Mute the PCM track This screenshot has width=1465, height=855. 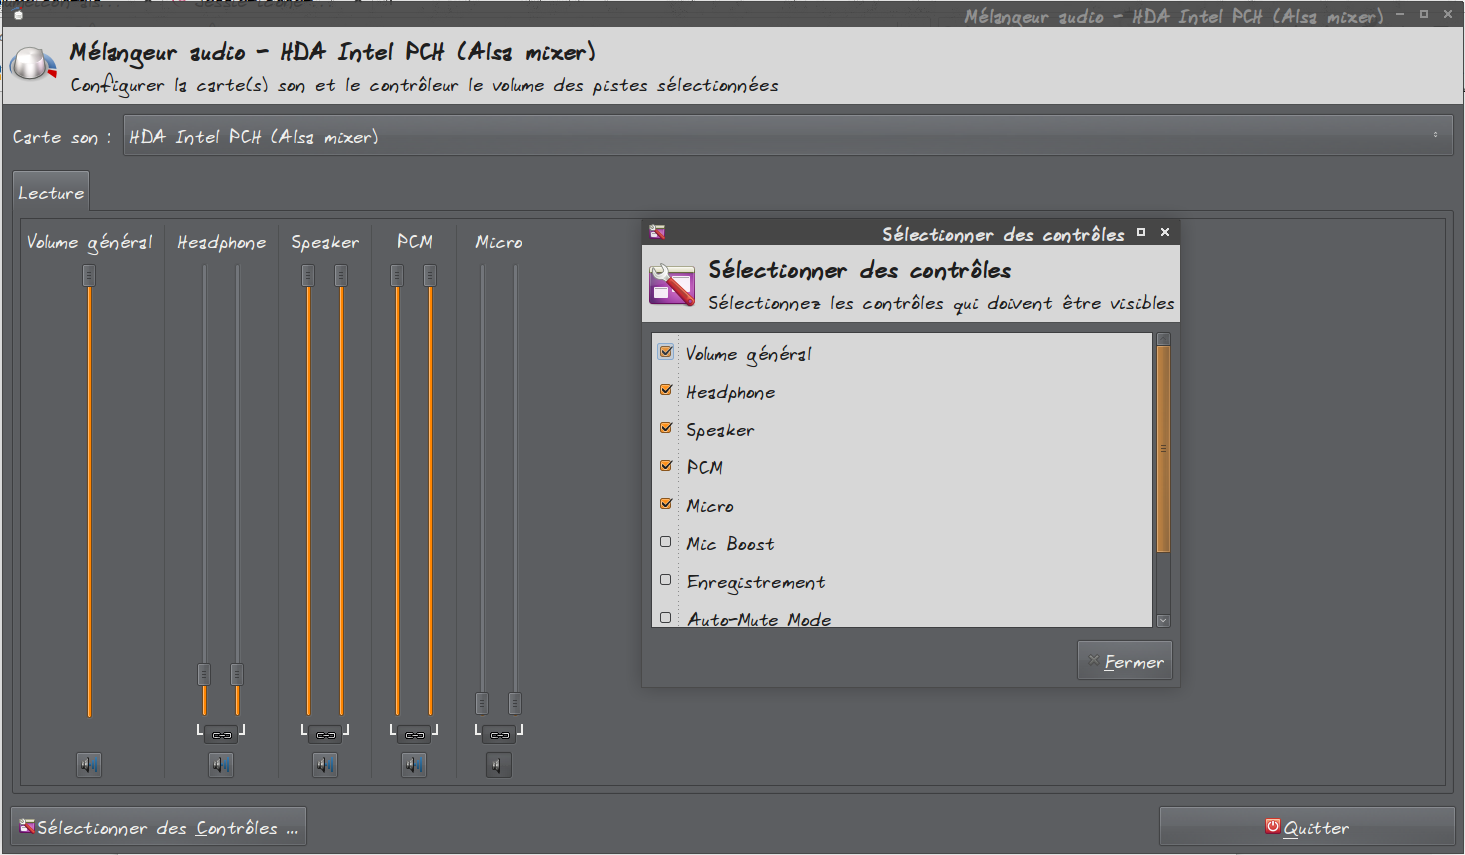click(x=414, y=765)
